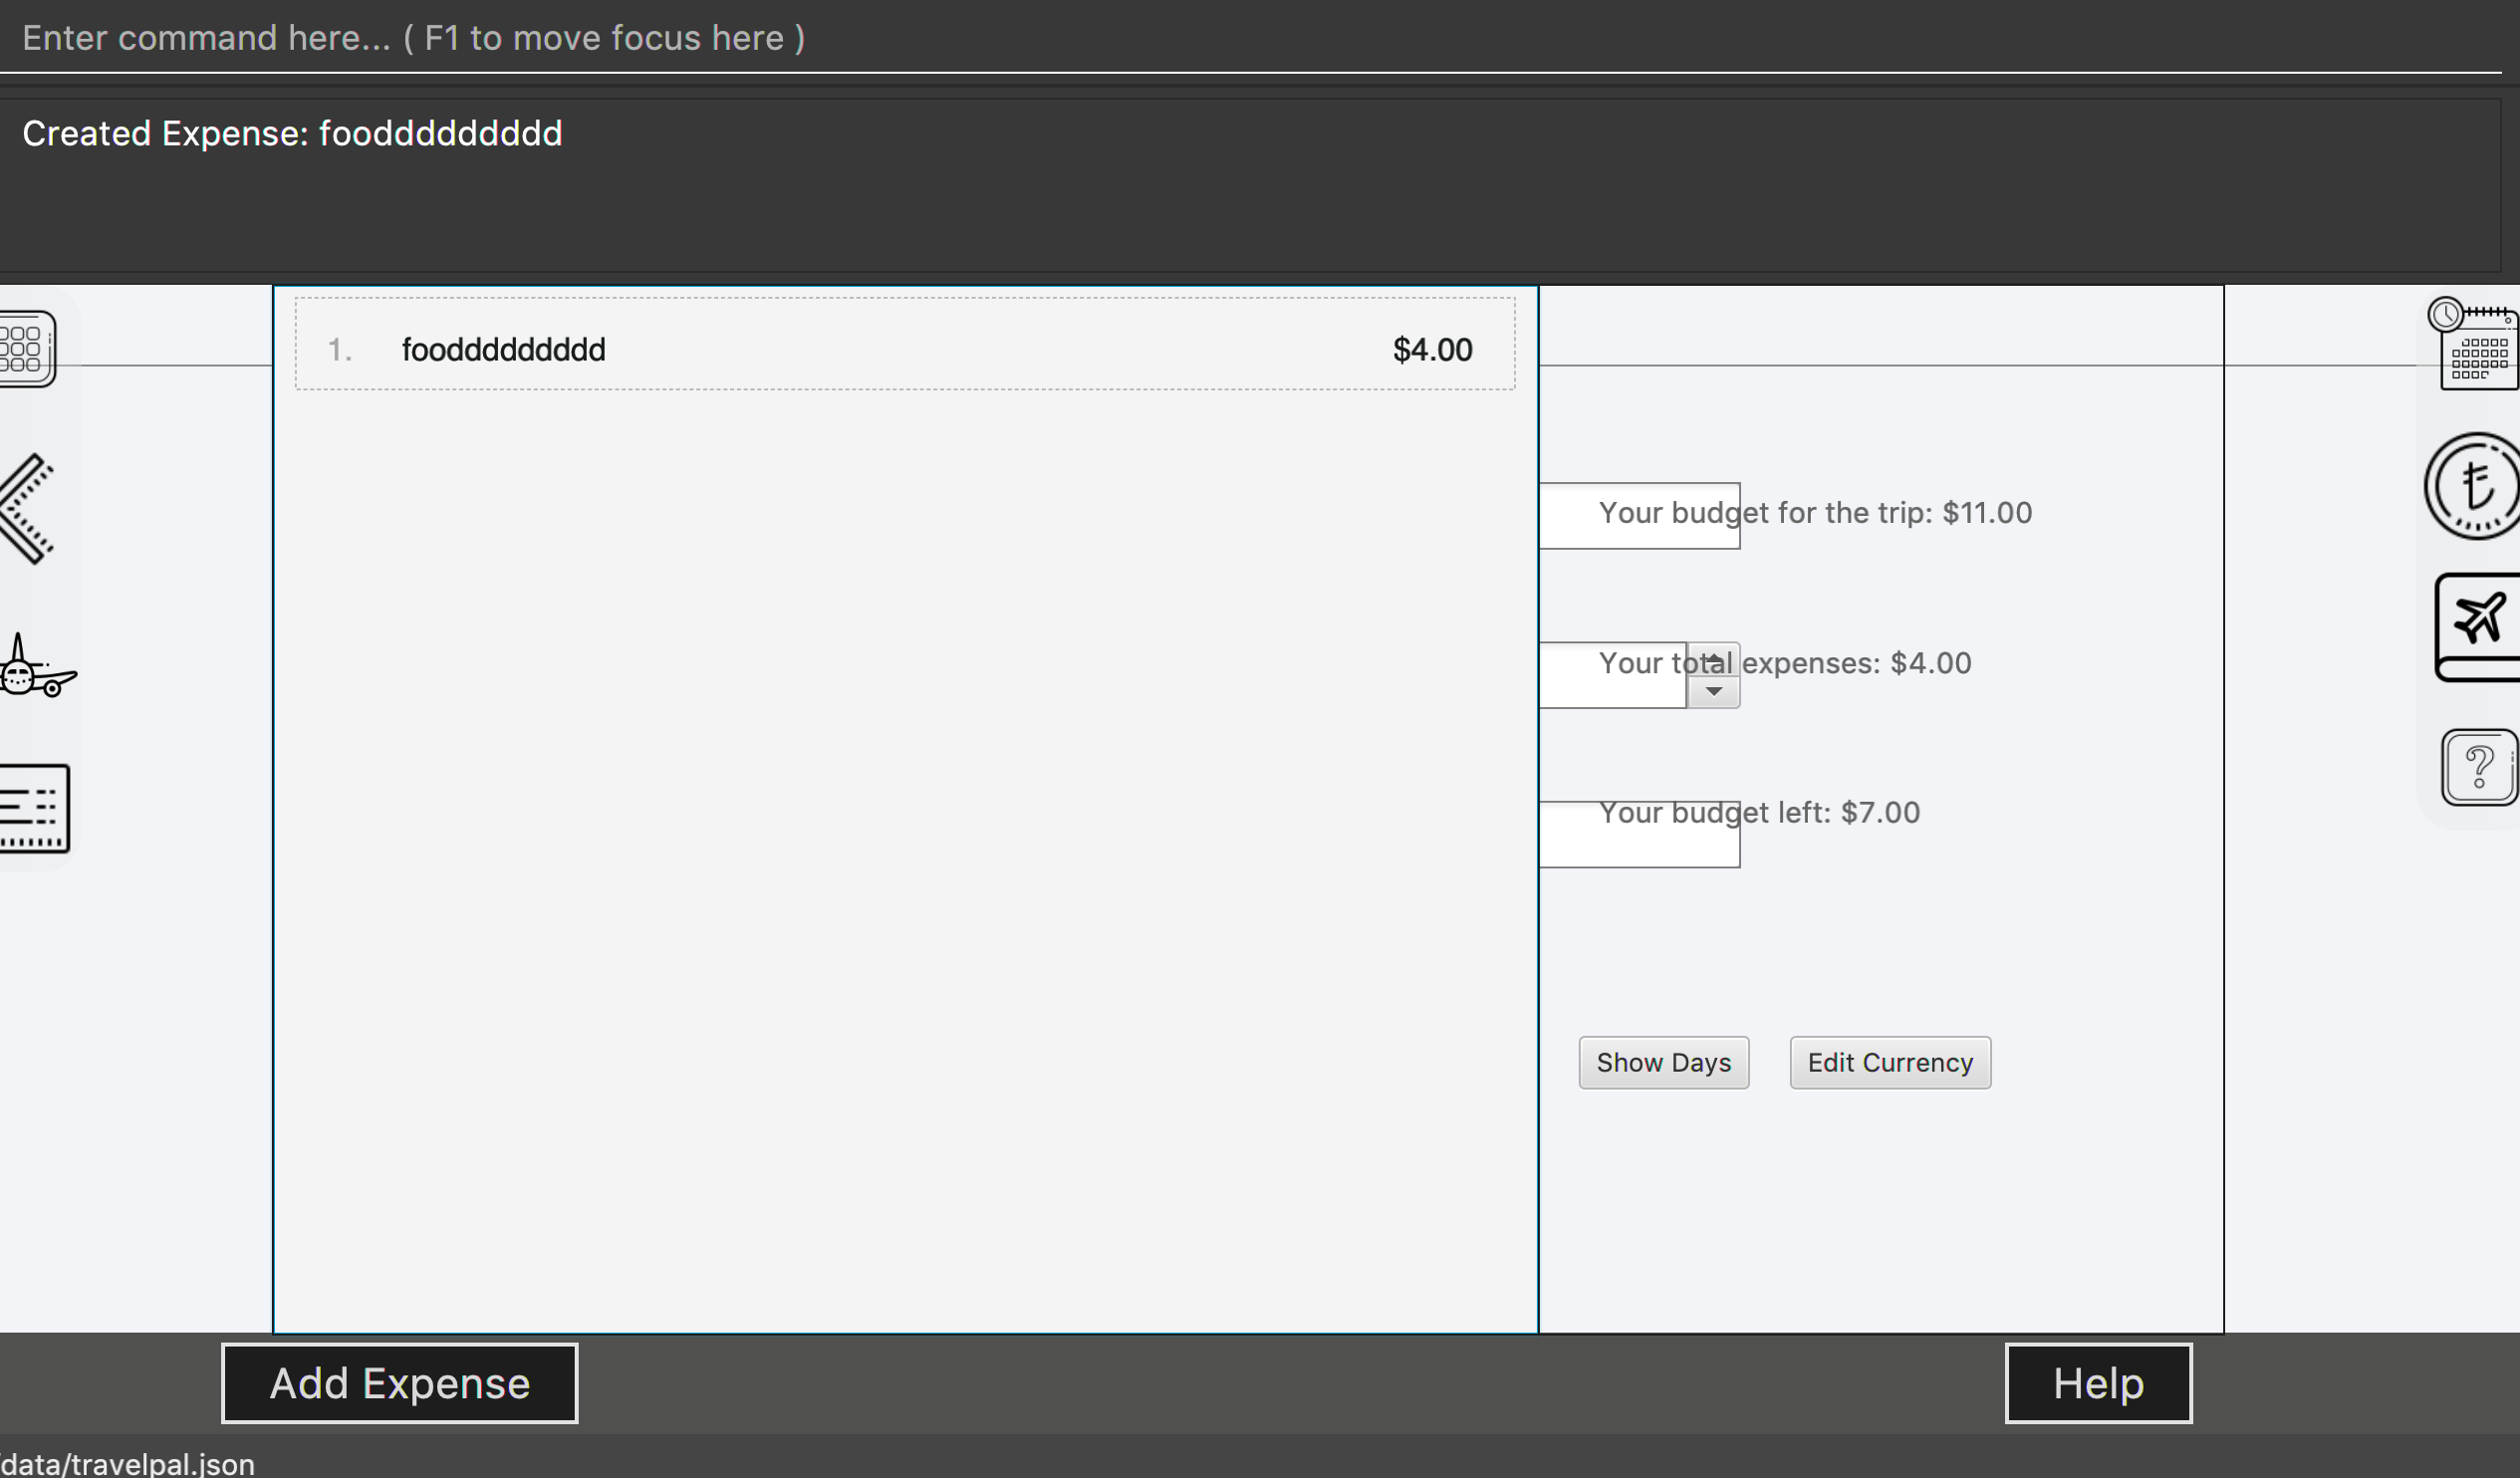Click the travelpal.json file path
The image size is (2520, 1478).
pyautogui.click(x=126, y=1460)
